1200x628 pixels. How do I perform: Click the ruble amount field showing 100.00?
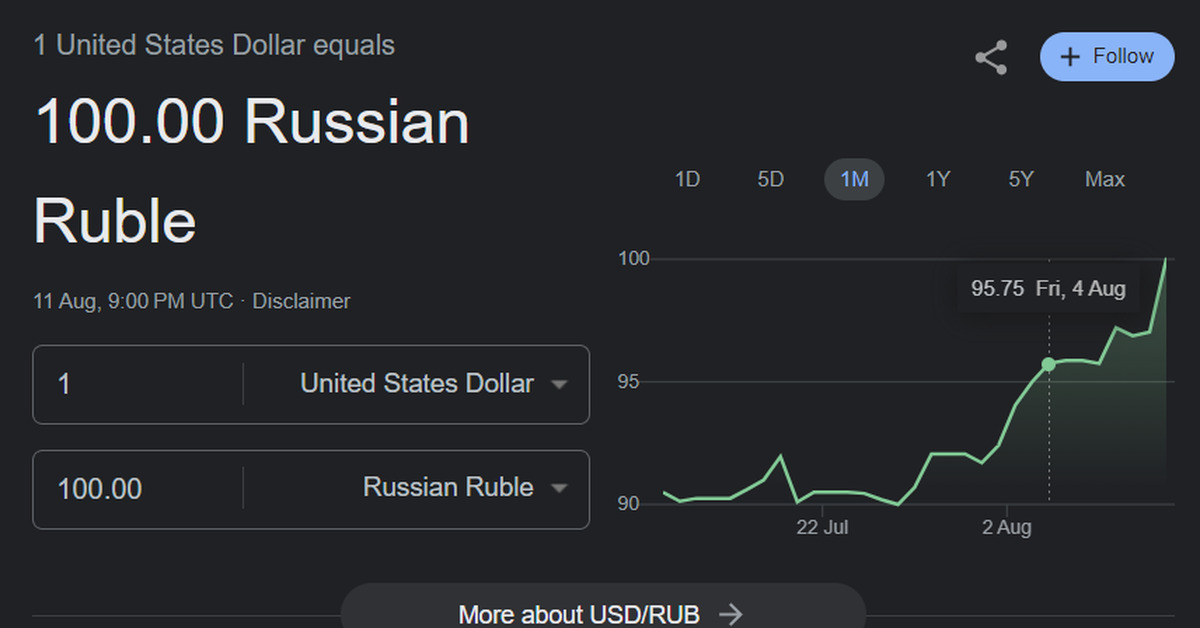click(x=138, y=489)
